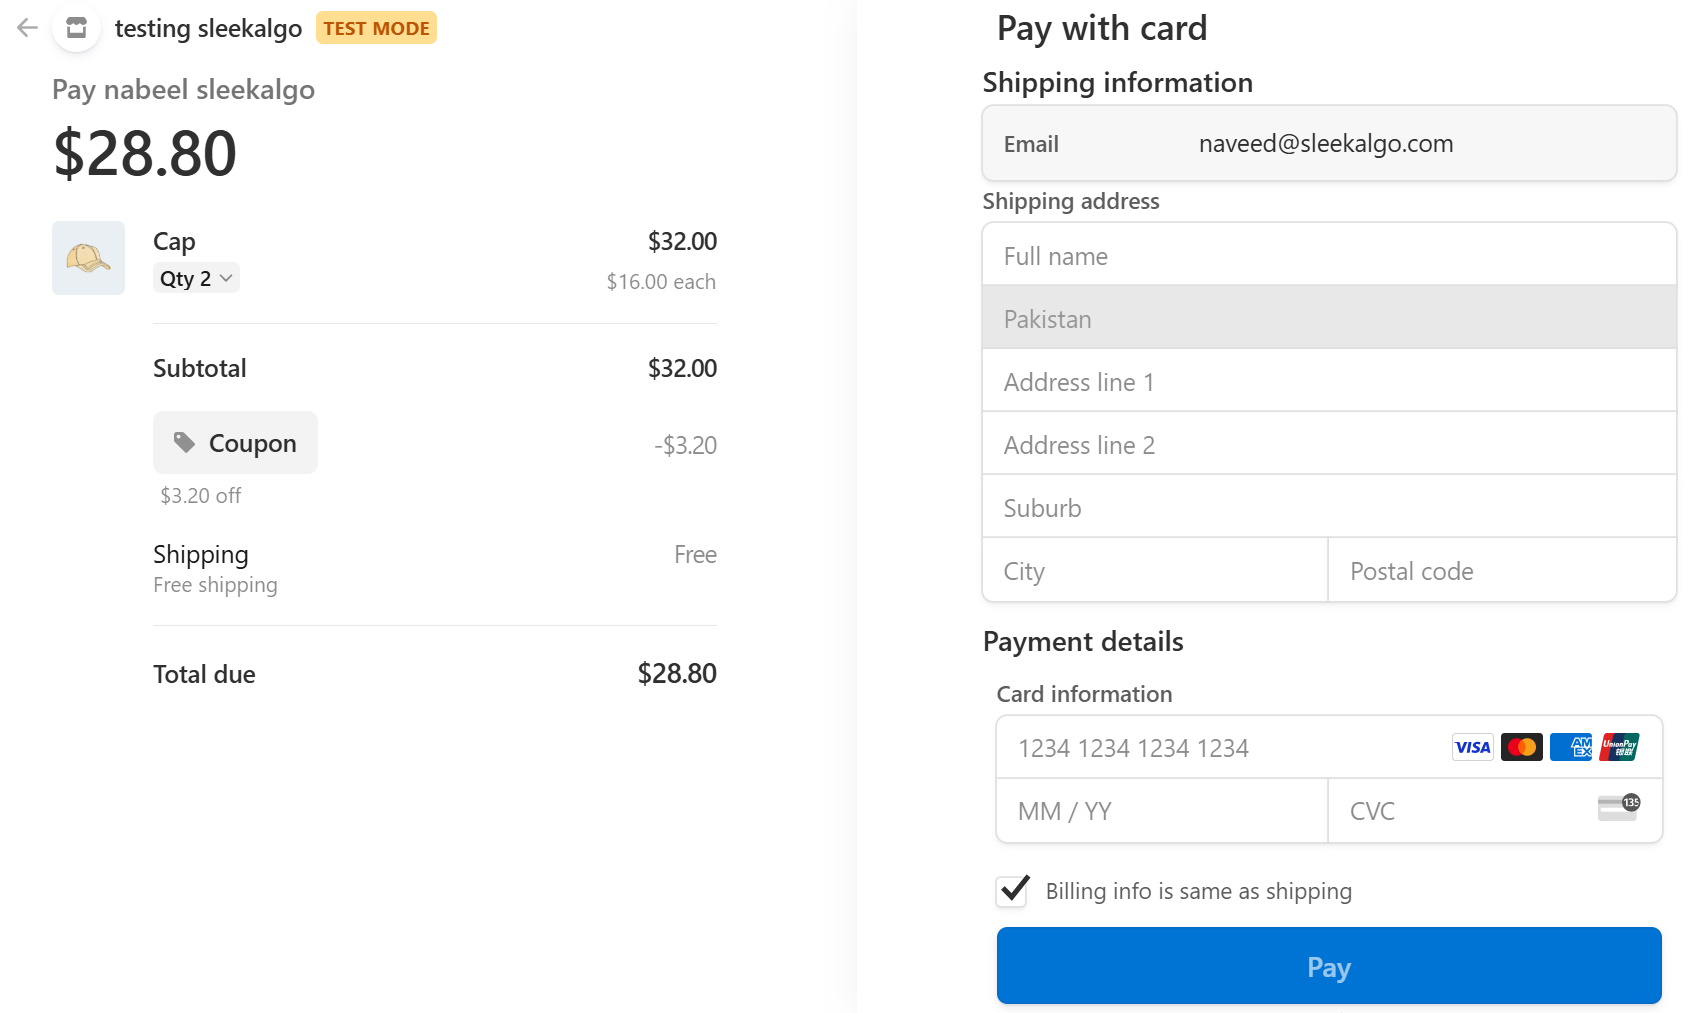1695x1013 pixels.
Task: Click the Coupon button
Action: pyautogui.click(x=236, y=443)
